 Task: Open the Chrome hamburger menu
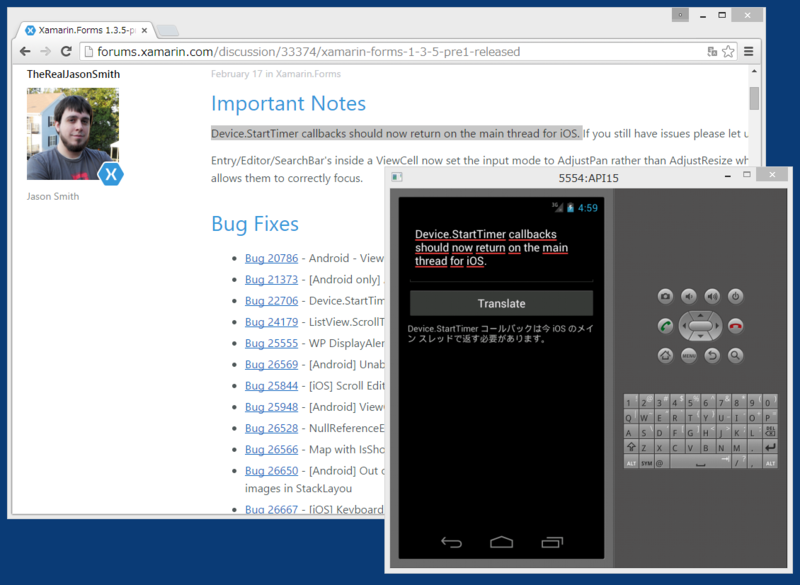[748, 52]
